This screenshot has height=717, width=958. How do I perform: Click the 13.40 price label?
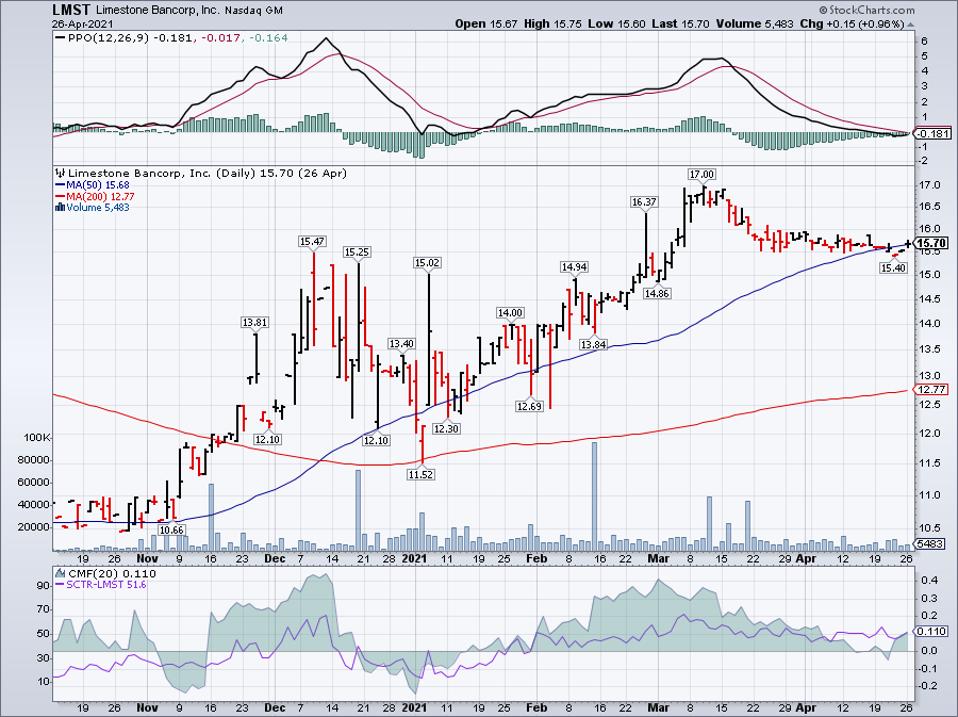(401, 344)
